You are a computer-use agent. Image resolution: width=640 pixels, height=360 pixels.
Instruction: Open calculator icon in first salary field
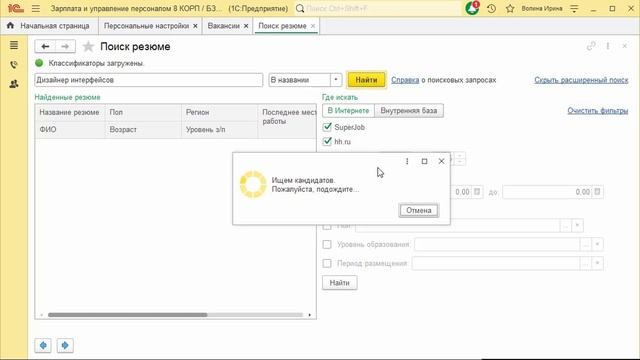pyautogui.click(x=477, y=192)
